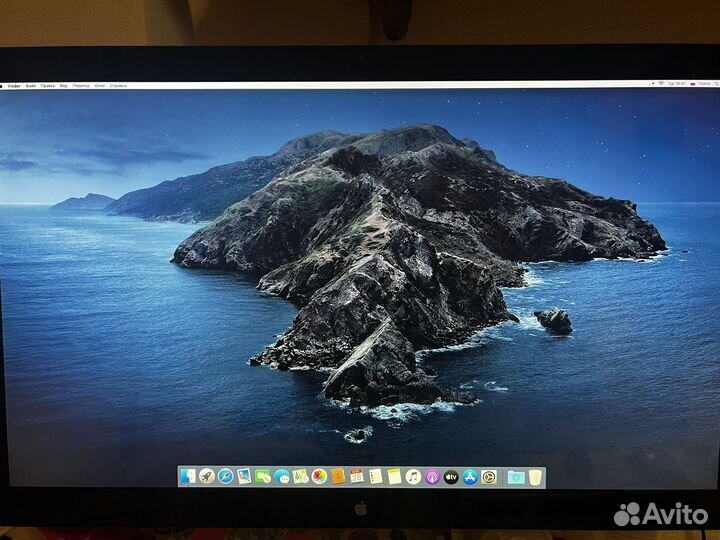
Task: Open FaceTime green icon in Dock
Action: (263, 477)
